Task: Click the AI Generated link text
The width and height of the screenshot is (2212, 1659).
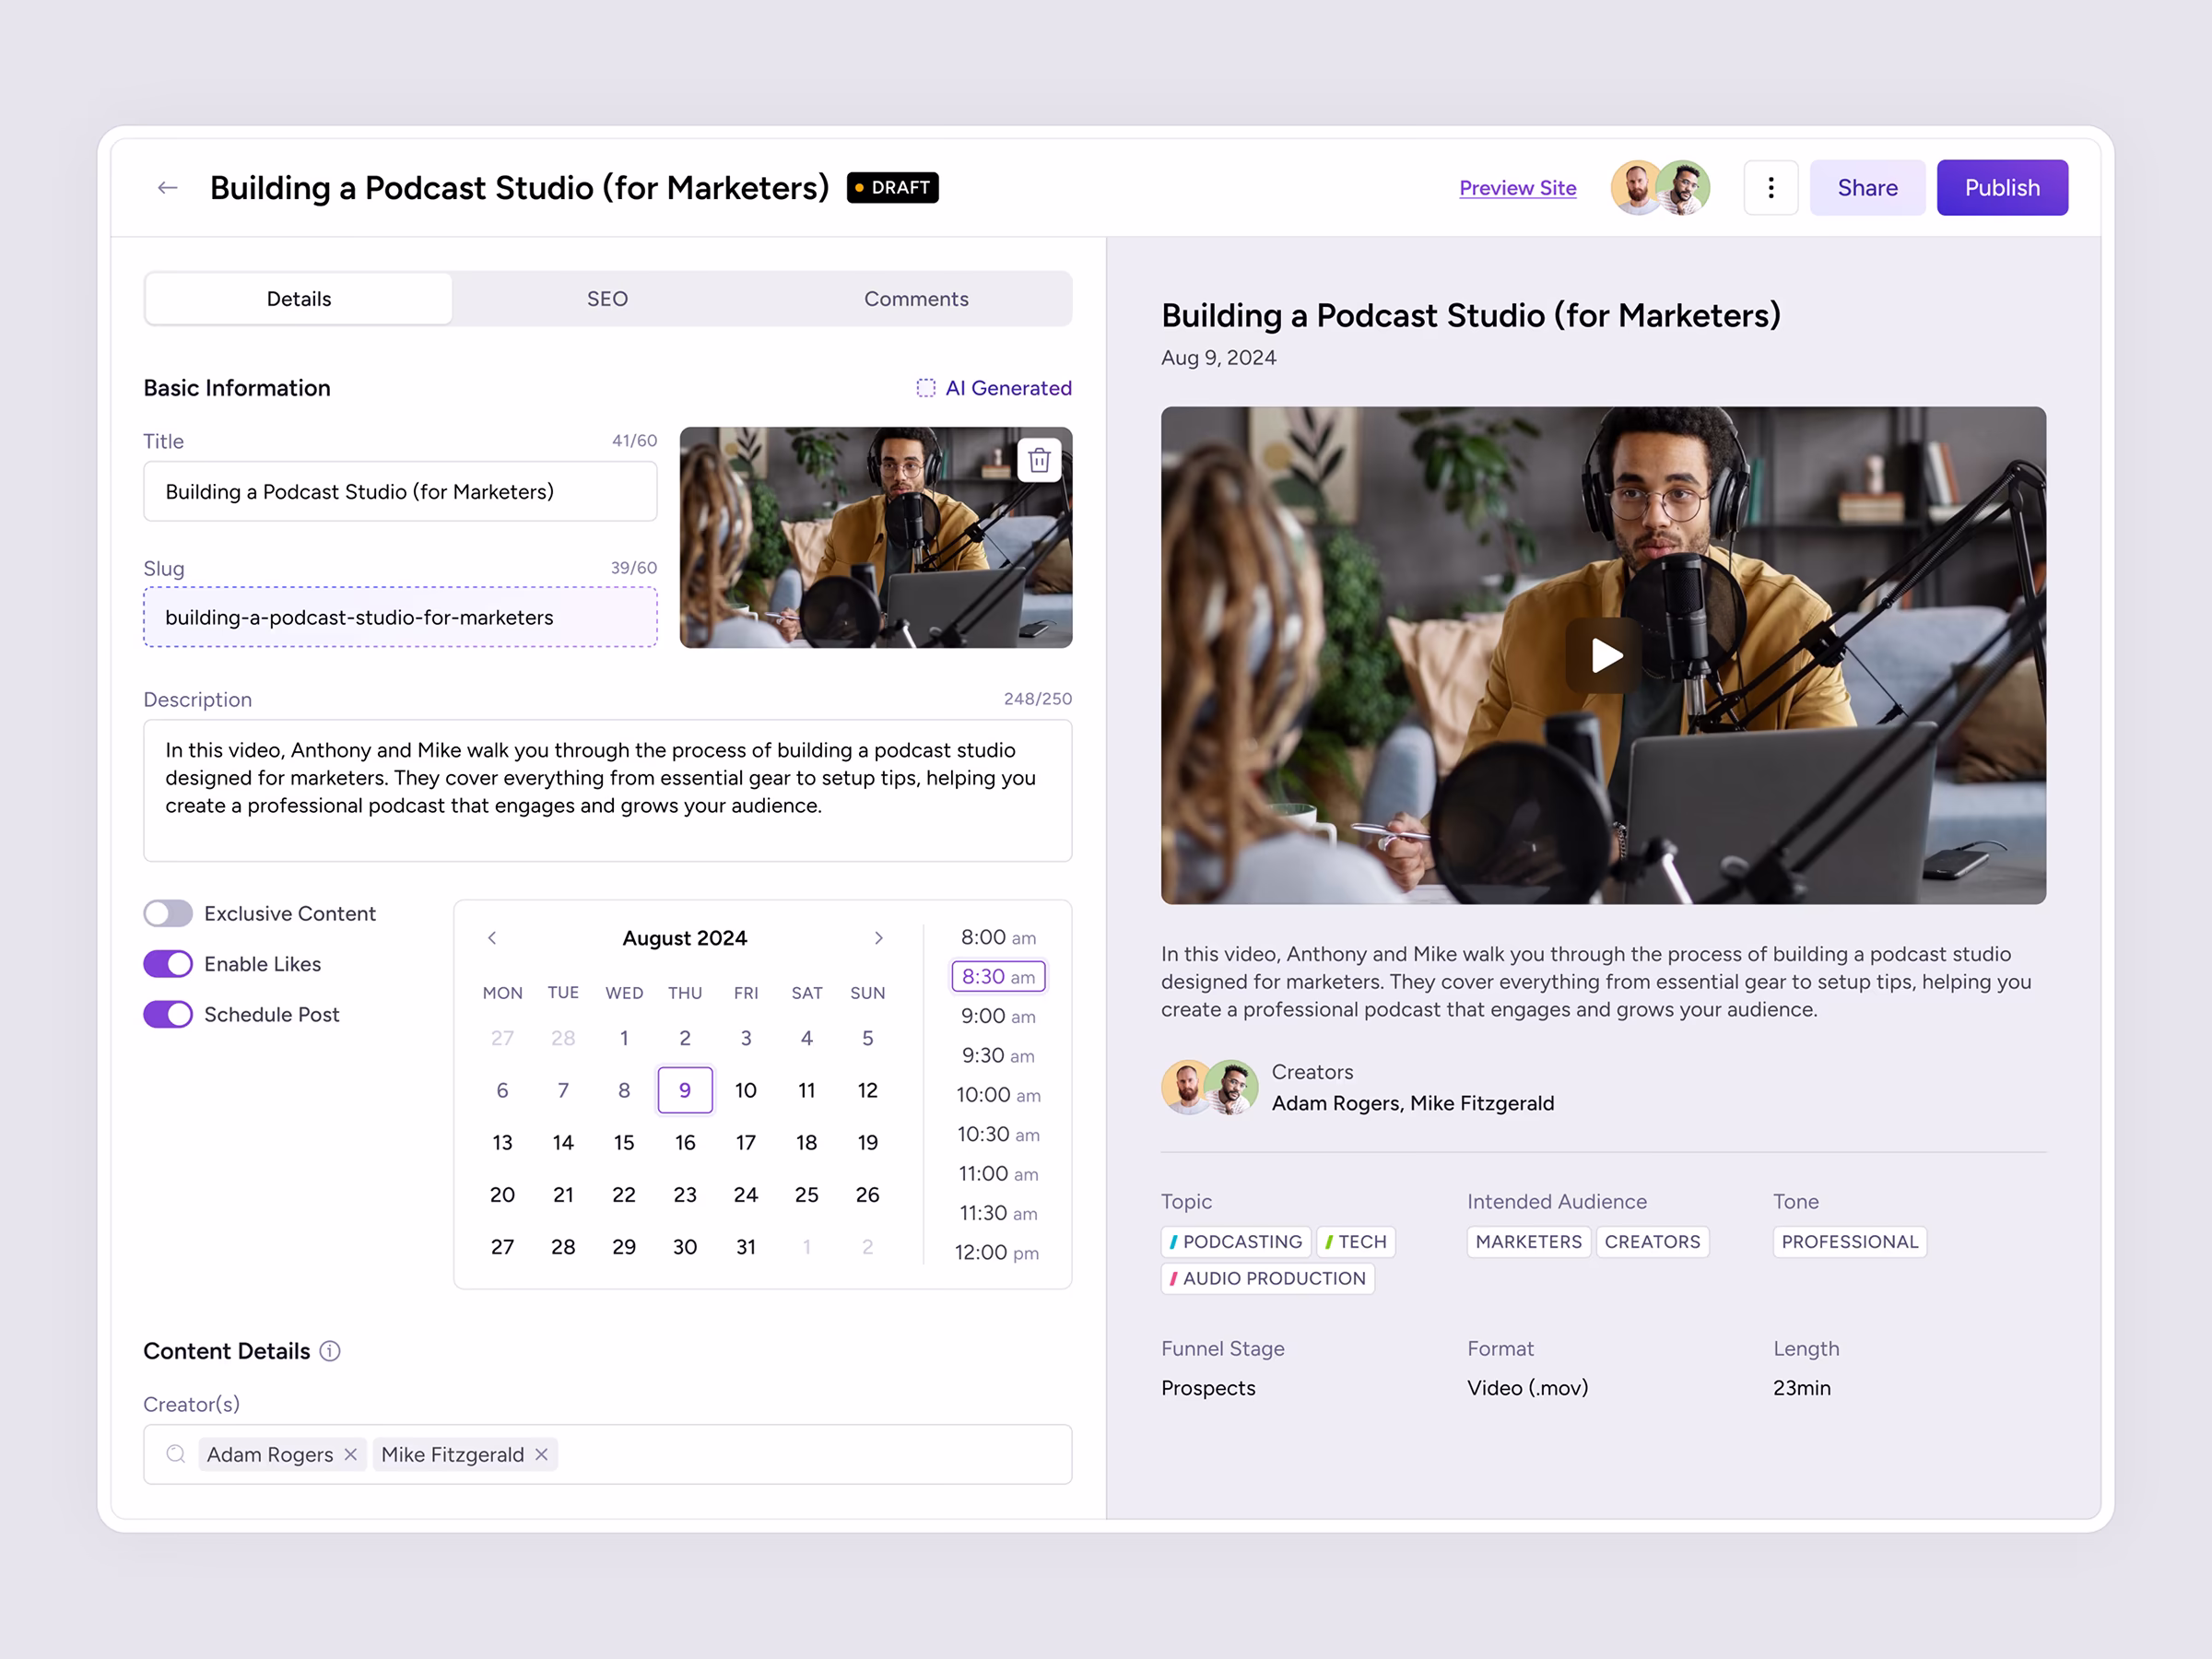Action: 1008,388
